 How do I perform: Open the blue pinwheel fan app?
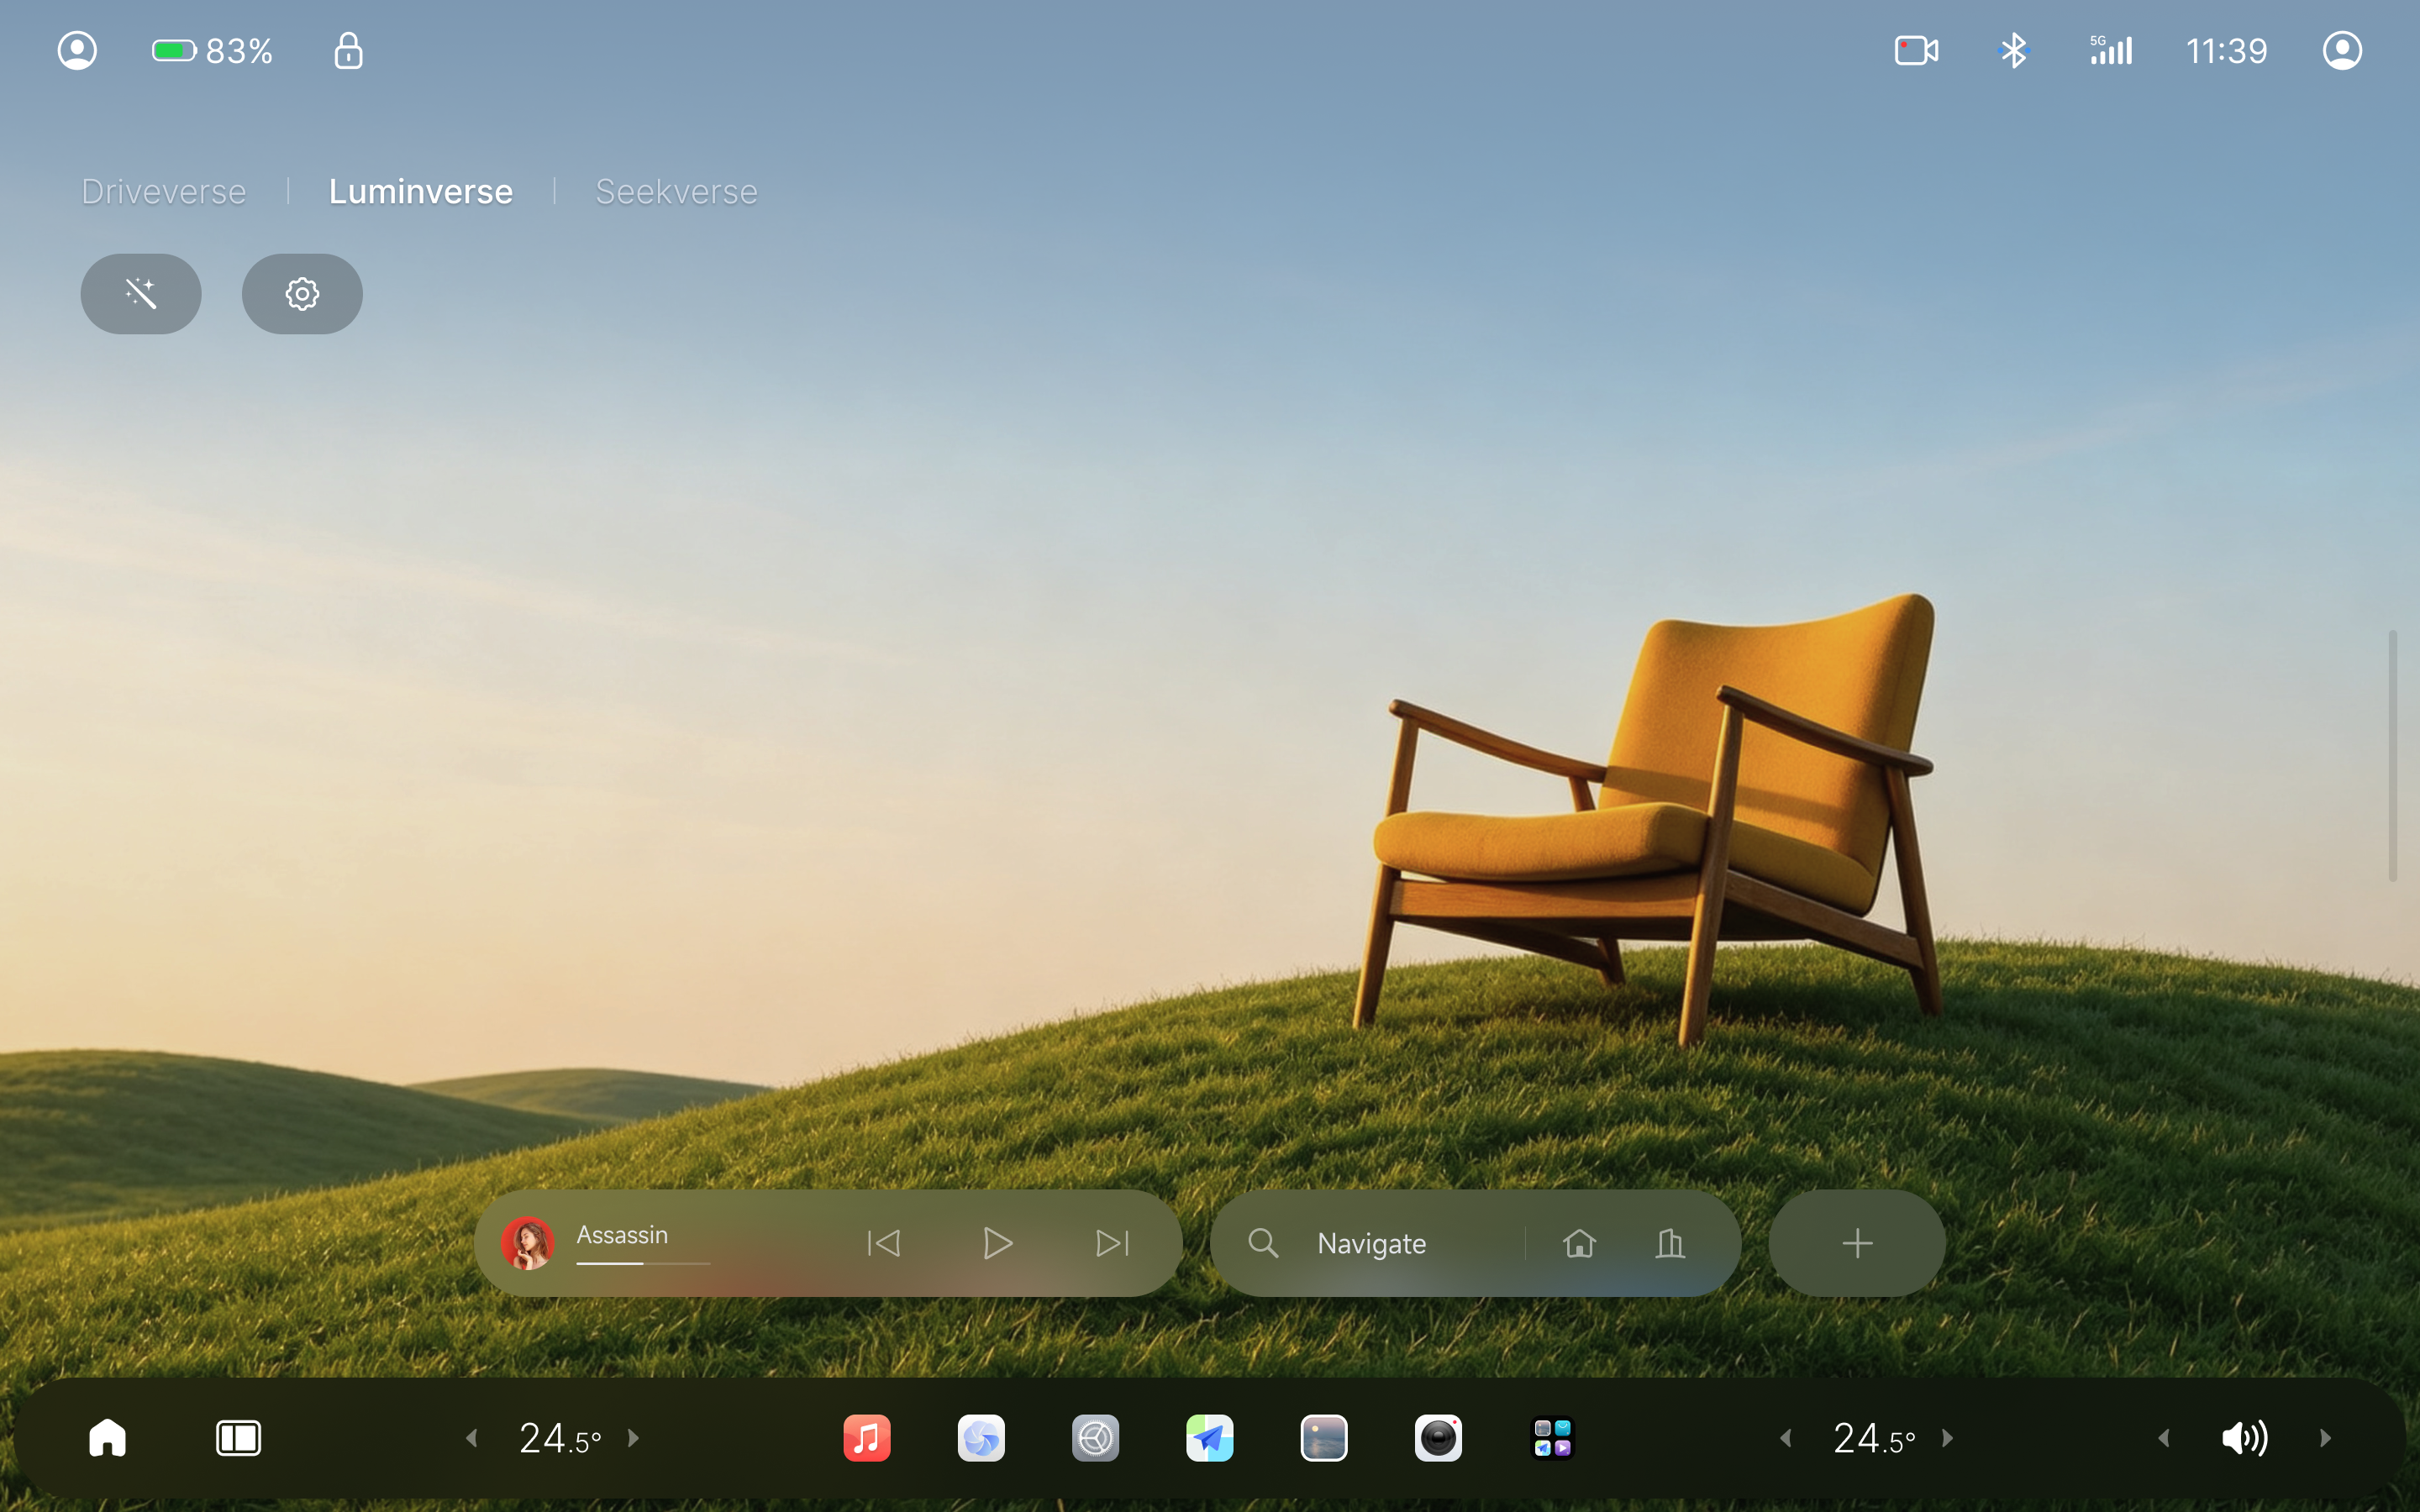(981, 1438)
